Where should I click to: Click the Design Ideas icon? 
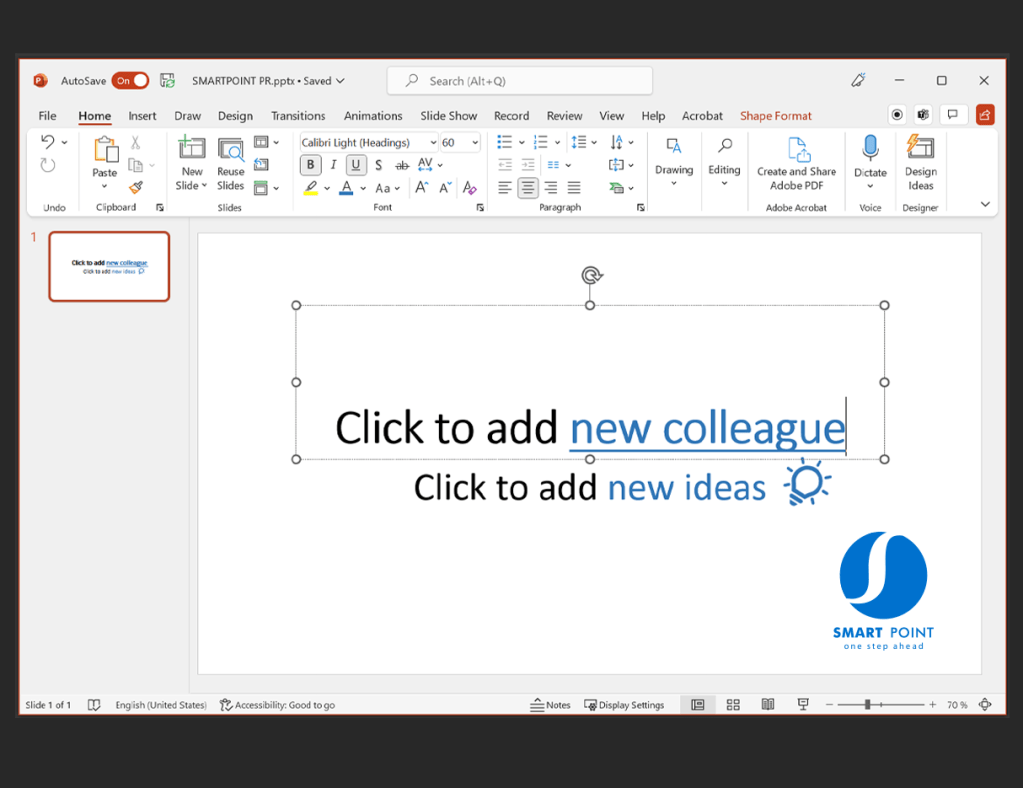[920, 164]
